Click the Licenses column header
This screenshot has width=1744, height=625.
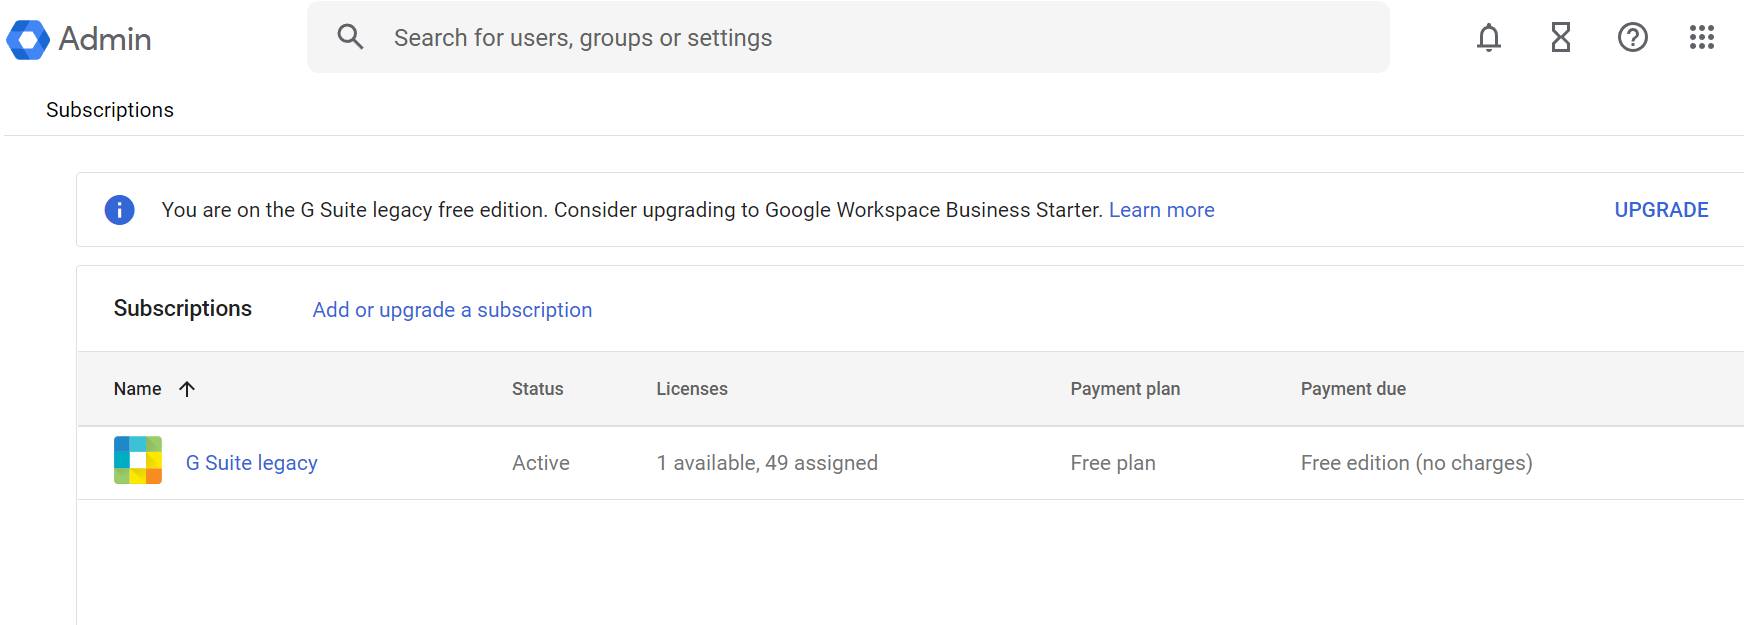pos(691,389)
